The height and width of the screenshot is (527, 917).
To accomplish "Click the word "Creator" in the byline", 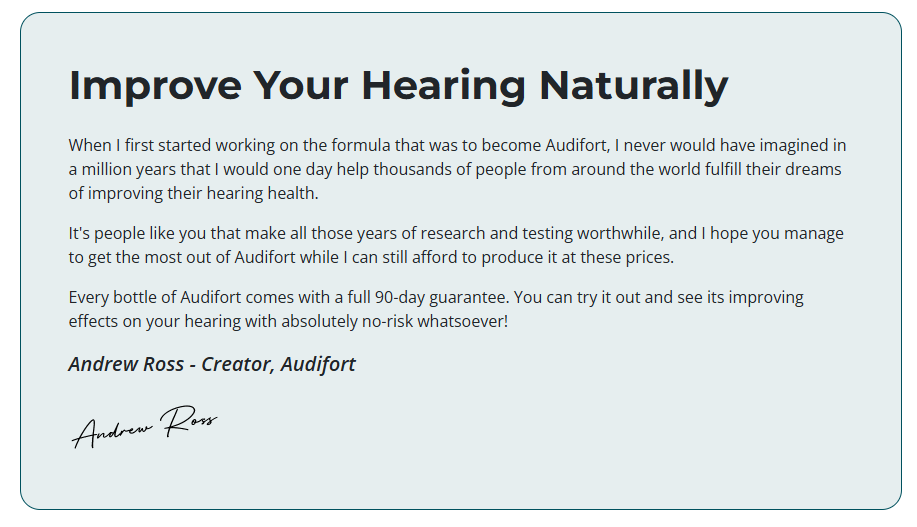I will pyautogui.click(x=237, y=363).
